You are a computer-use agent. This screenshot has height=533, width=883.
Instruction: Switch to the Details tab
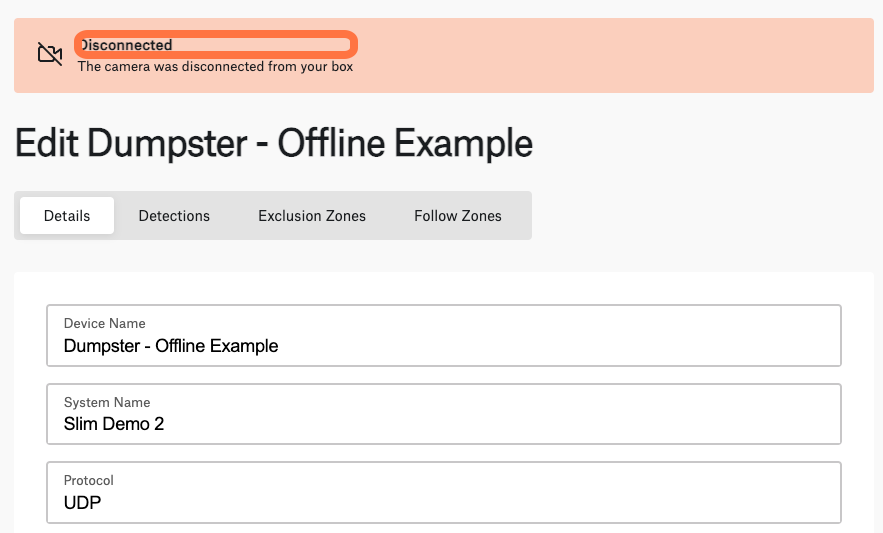[67, 216]
